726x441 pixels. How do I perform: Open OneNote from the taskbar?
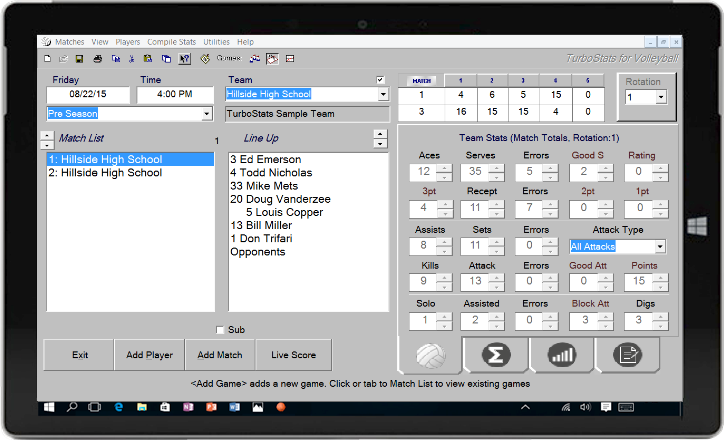(x=188, y=407)
